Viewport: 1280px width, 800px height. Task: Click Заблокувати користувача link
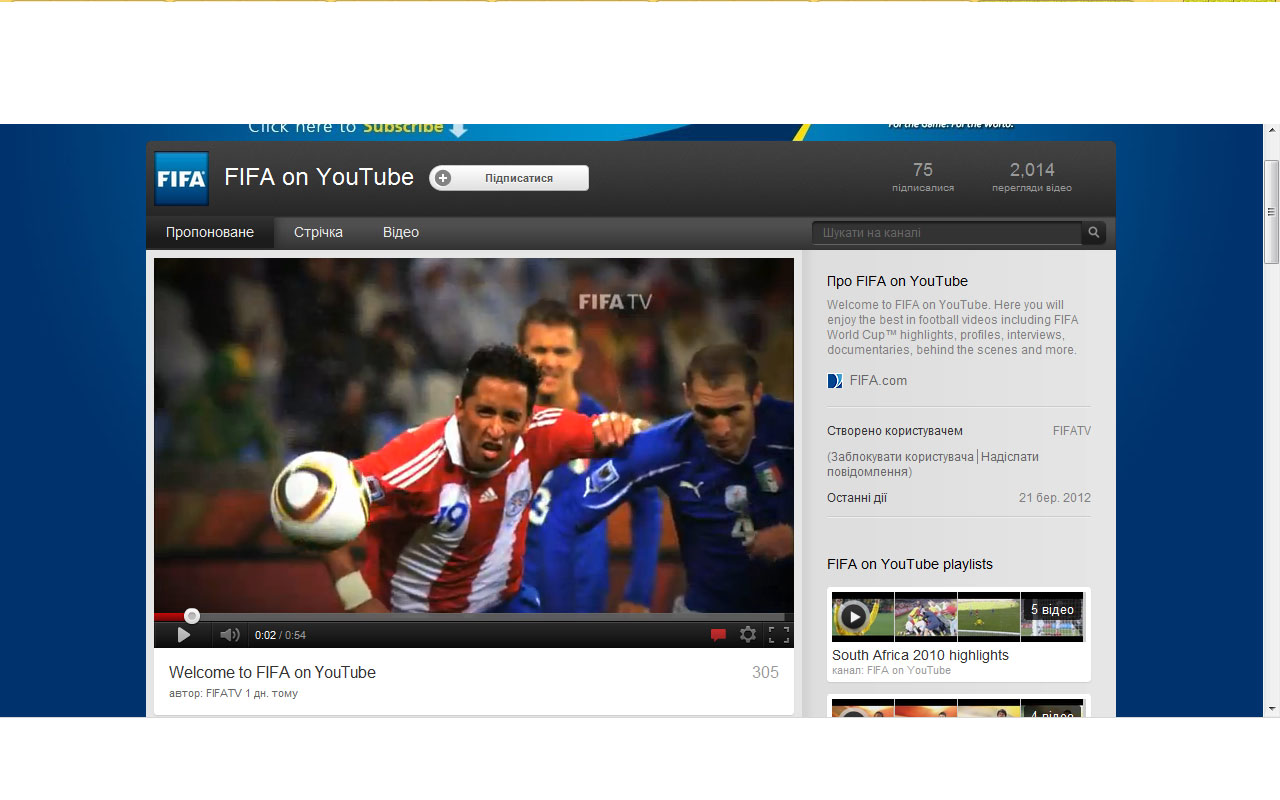tap(902, 457)
